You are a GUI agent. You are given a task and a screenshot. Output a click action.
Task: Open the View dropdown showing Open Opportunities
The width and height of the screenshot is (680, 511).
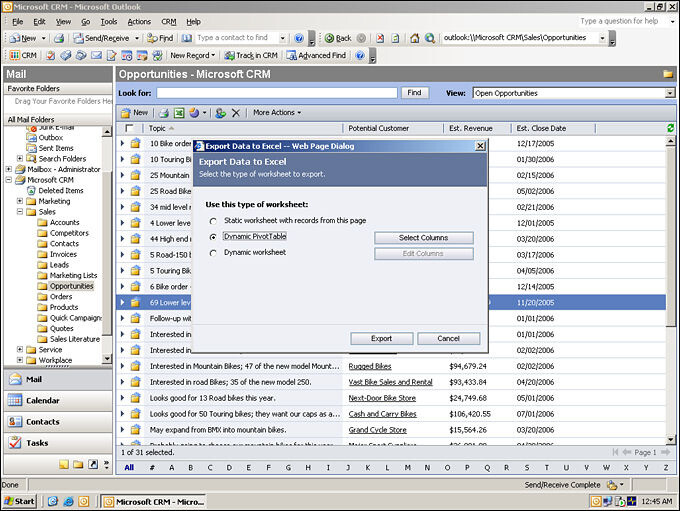point(670,93)
